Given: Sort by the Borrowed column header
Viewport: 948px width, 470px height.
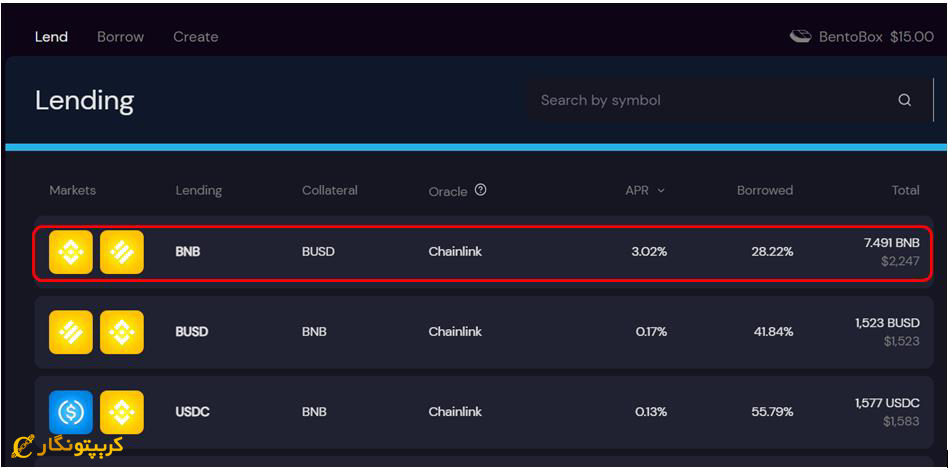Looking at the screenshot, I should (x=765, y=191).
